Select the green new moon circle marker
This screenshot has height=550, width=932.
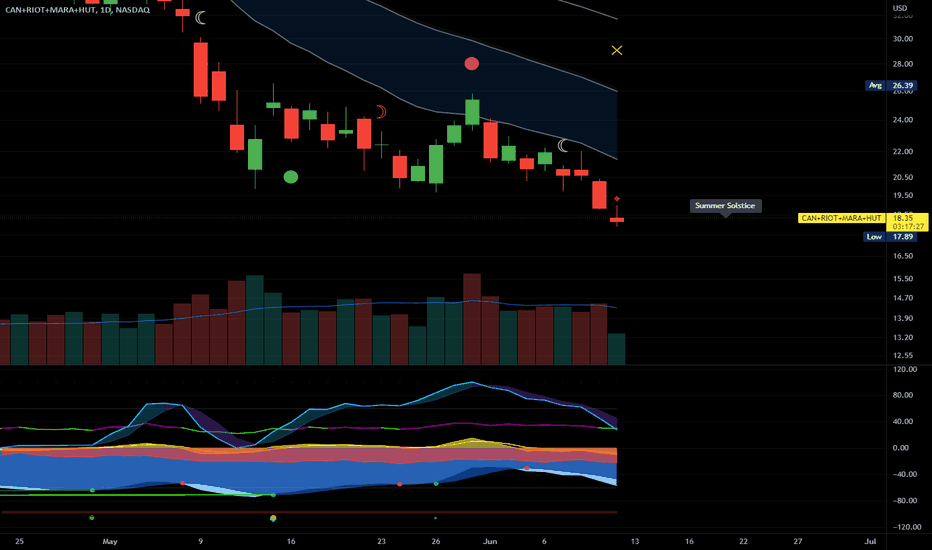pos(291,177)
